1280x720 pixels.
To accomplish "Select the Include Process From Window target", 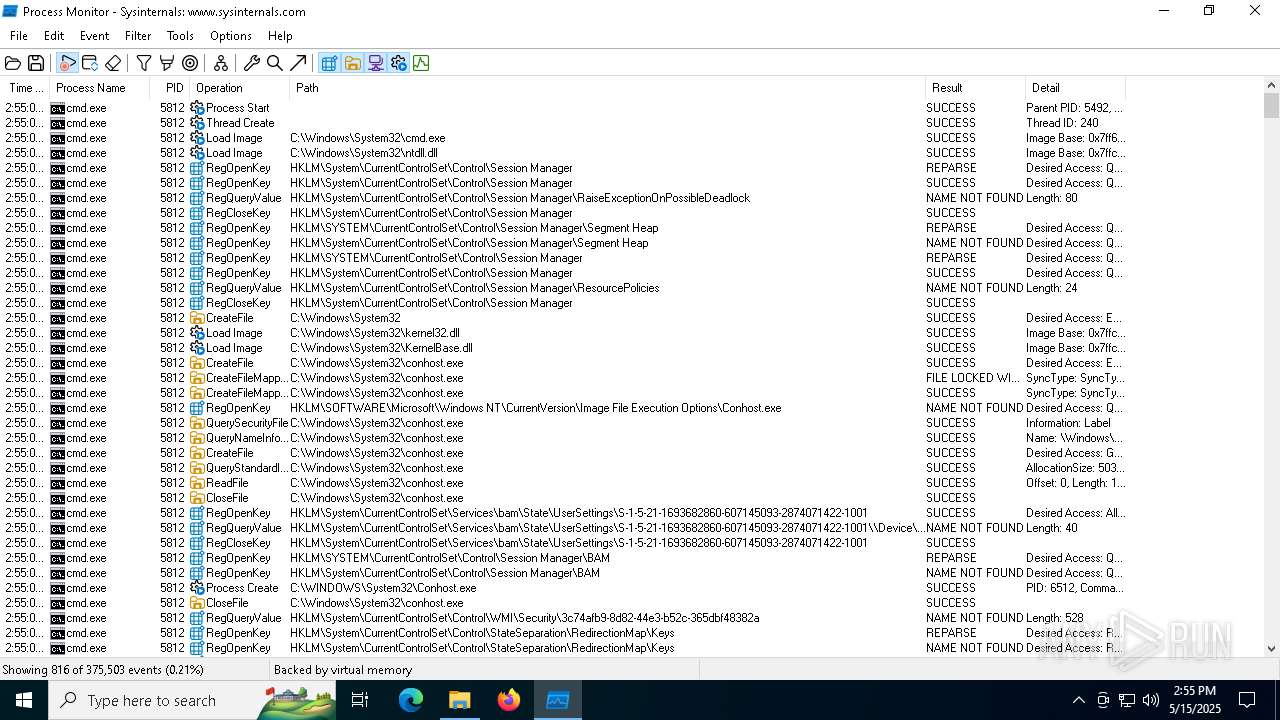I will (190, 63).
